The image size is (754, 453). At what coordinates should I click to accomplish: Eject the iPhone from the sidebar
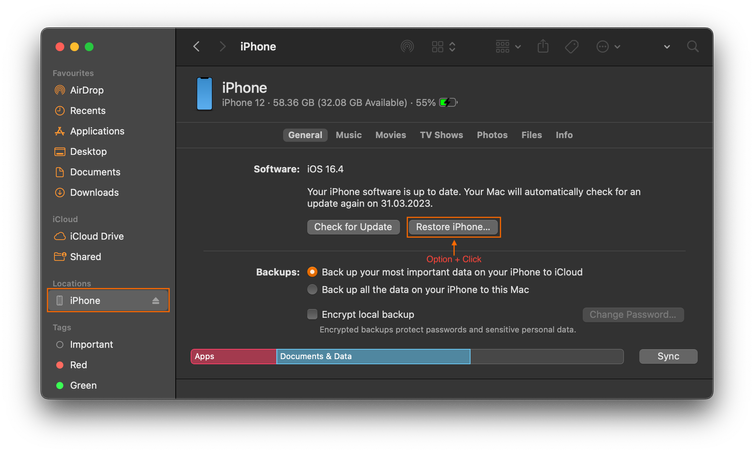click(155, 301)
